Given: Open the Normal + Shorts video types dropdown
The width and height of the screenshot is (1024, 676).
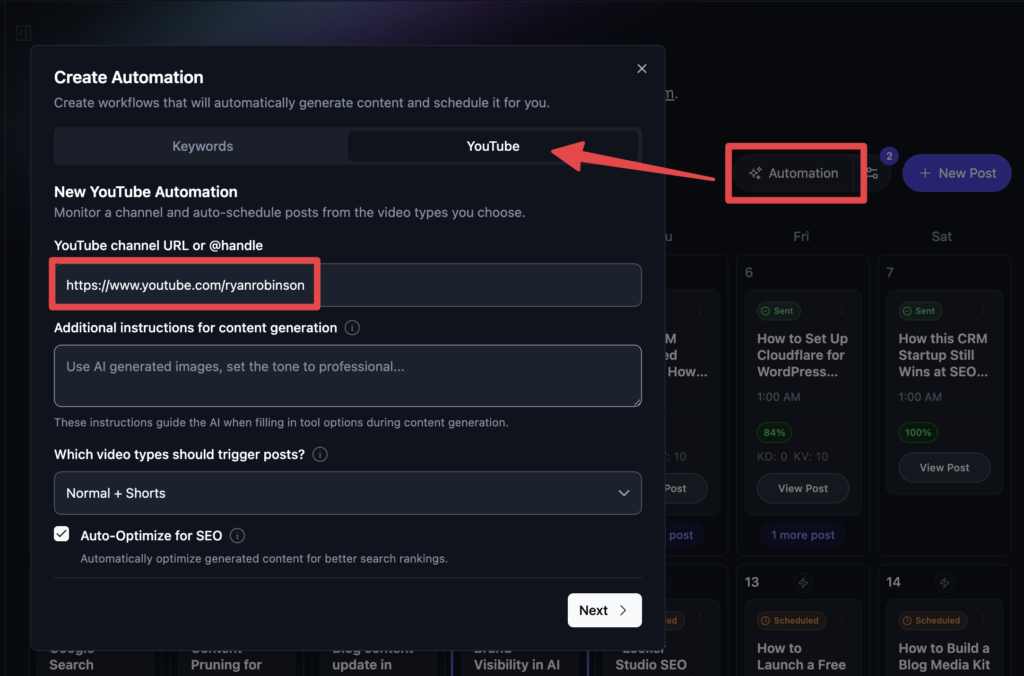Looking at the screenshot, I should pyautogui.click(x=347, y=493).
